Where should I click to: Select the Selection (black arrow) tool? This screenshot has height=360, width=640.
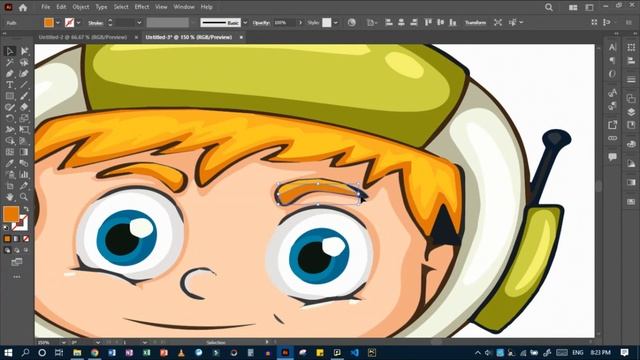[10, 51]
